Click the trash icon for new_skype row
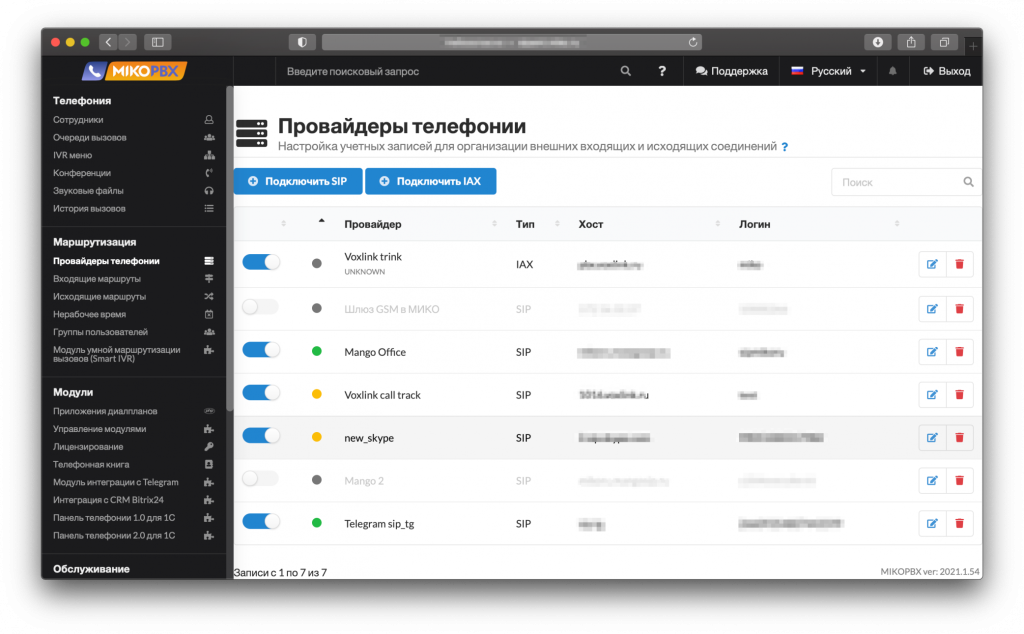This screenshot has width=1024, height=634. coord(960,437)
